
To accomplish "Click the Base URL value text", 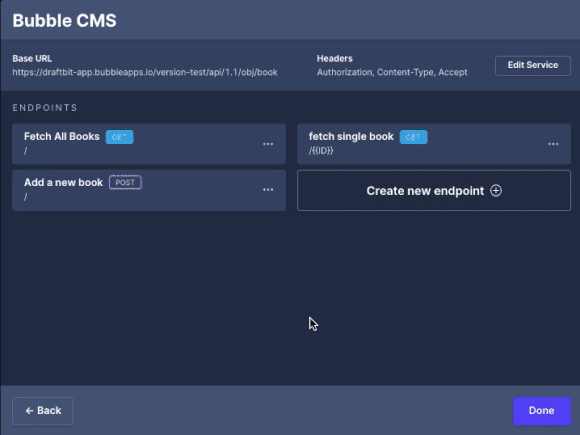I will 145,72.
